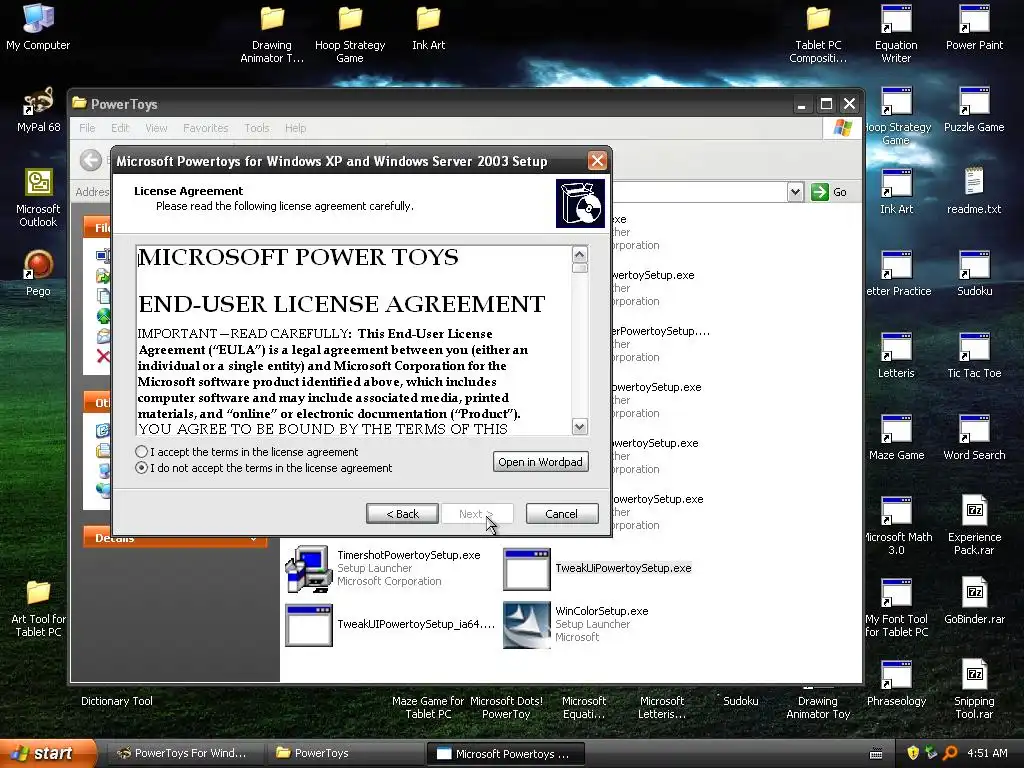
Task: Open Favorites menu in PowerToys window
Action: coord(206,128)
